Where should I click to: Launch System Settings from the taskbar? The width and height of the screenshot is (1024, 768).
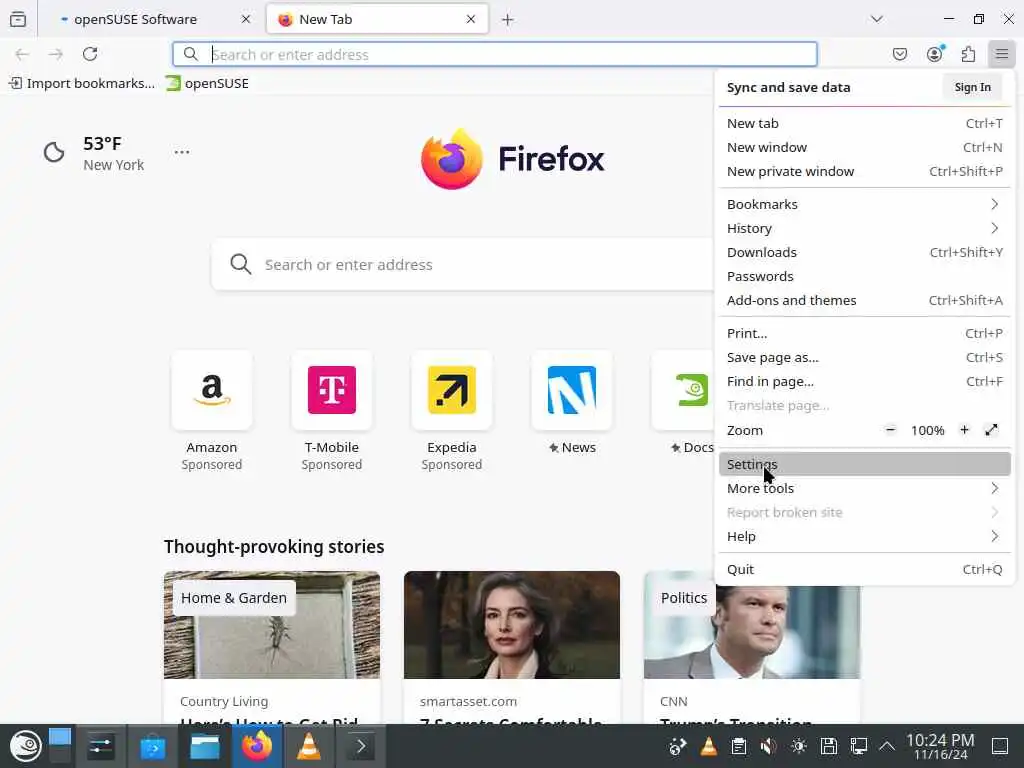click(101, 746)
